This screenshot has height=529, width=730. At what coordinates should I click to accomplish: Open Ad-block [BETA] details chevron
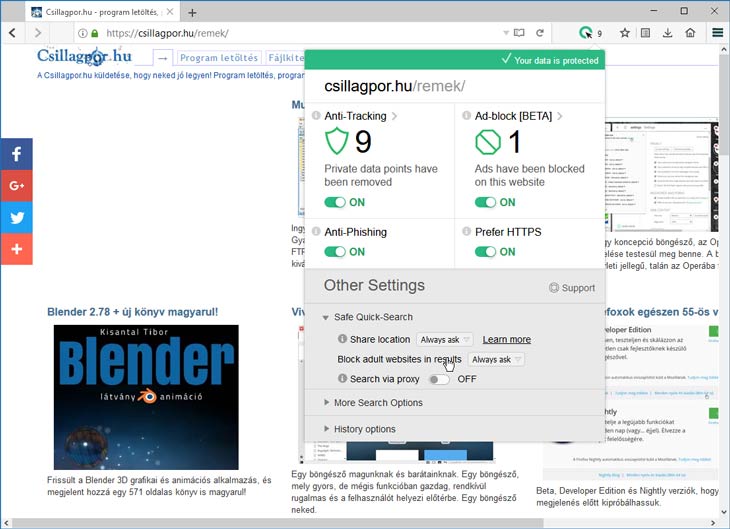pyautogui.click(x=560, y=116)
